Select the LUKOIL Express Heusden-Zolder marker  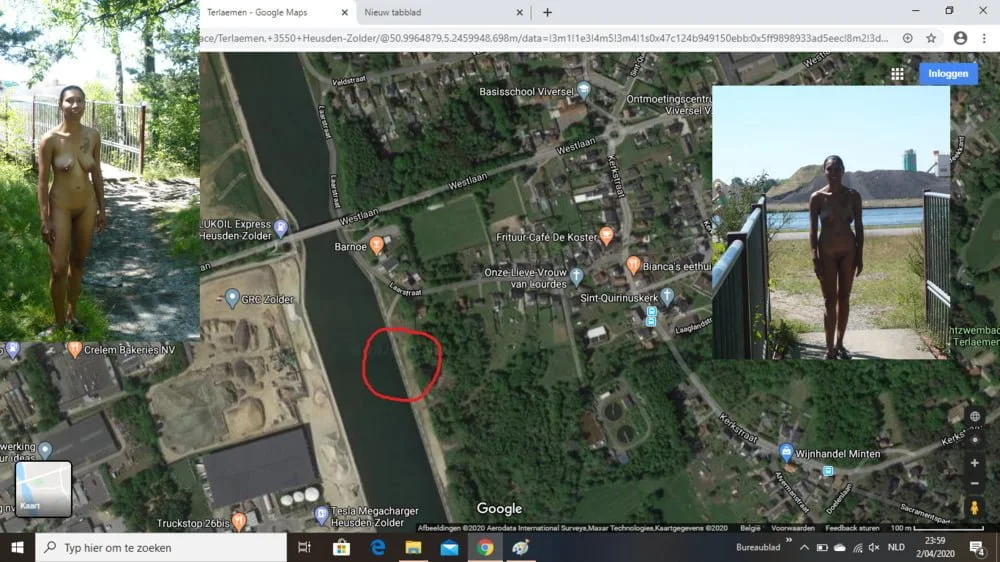click(281, 228)
